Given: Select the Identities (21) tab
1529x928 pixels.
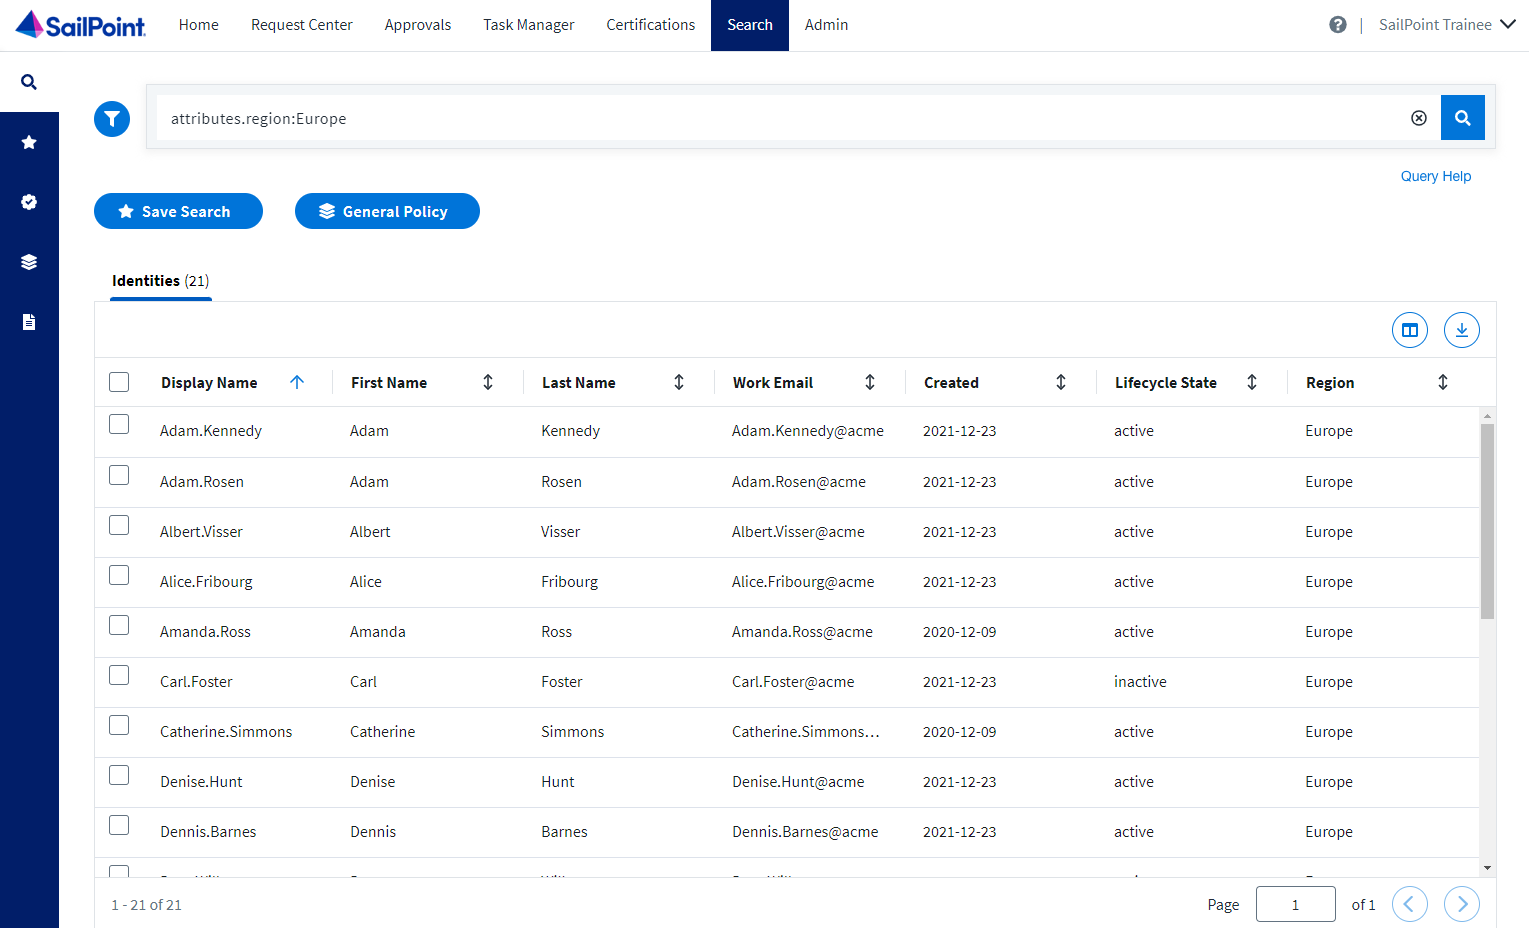Looking at the screenshot, I should 159,281.
